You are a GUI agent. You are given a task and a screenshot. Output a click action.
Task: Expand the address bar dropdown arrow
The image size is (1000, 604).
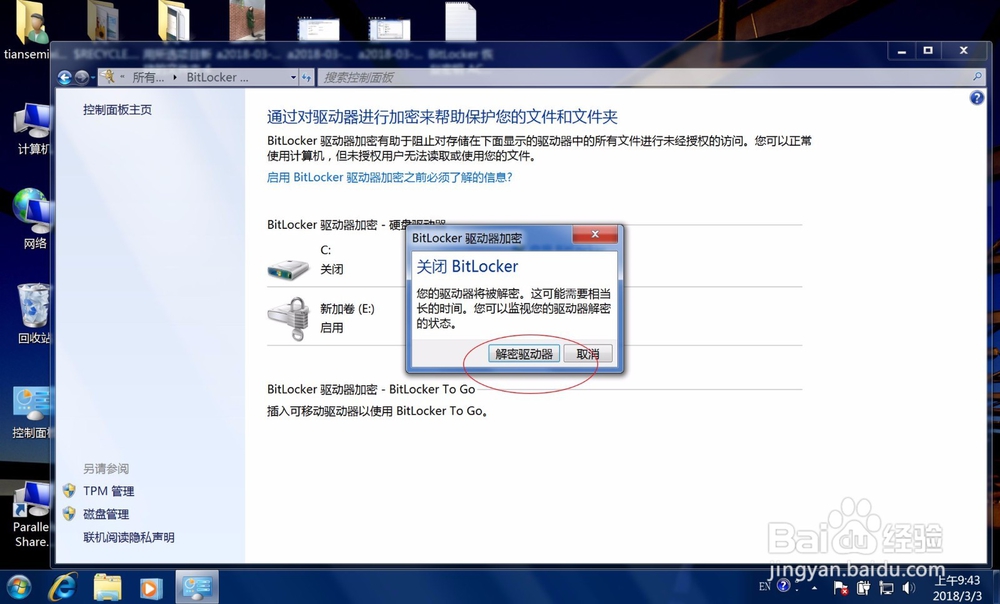(x=293, y=77)
